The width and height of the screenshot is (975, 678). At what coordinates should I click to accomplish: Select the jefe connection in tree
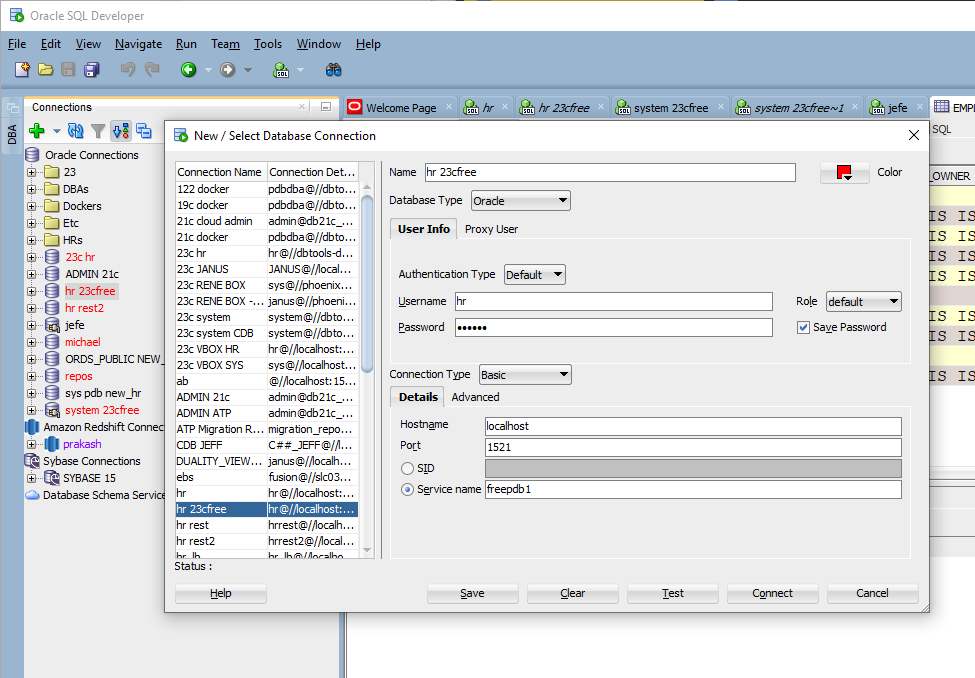tap(75, 325)
